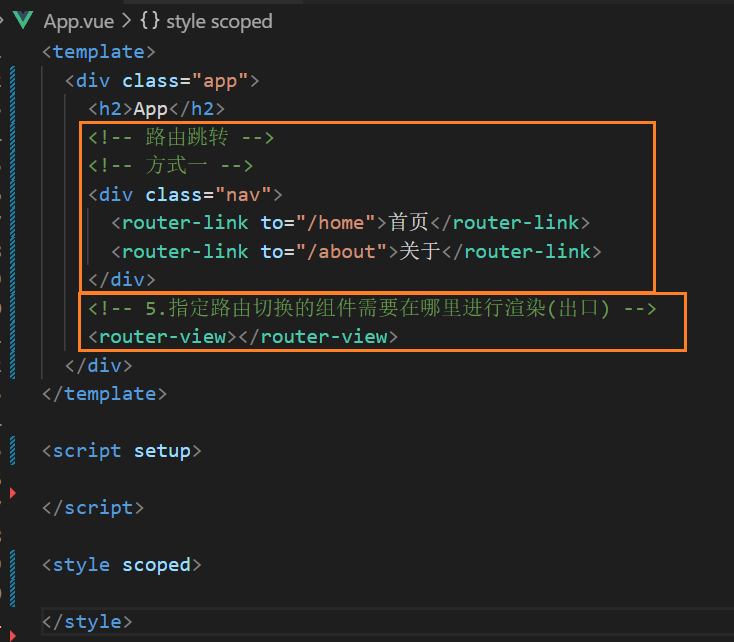Click the closing </template> tag
The image size is (734, 642).
tap(104, 394)
